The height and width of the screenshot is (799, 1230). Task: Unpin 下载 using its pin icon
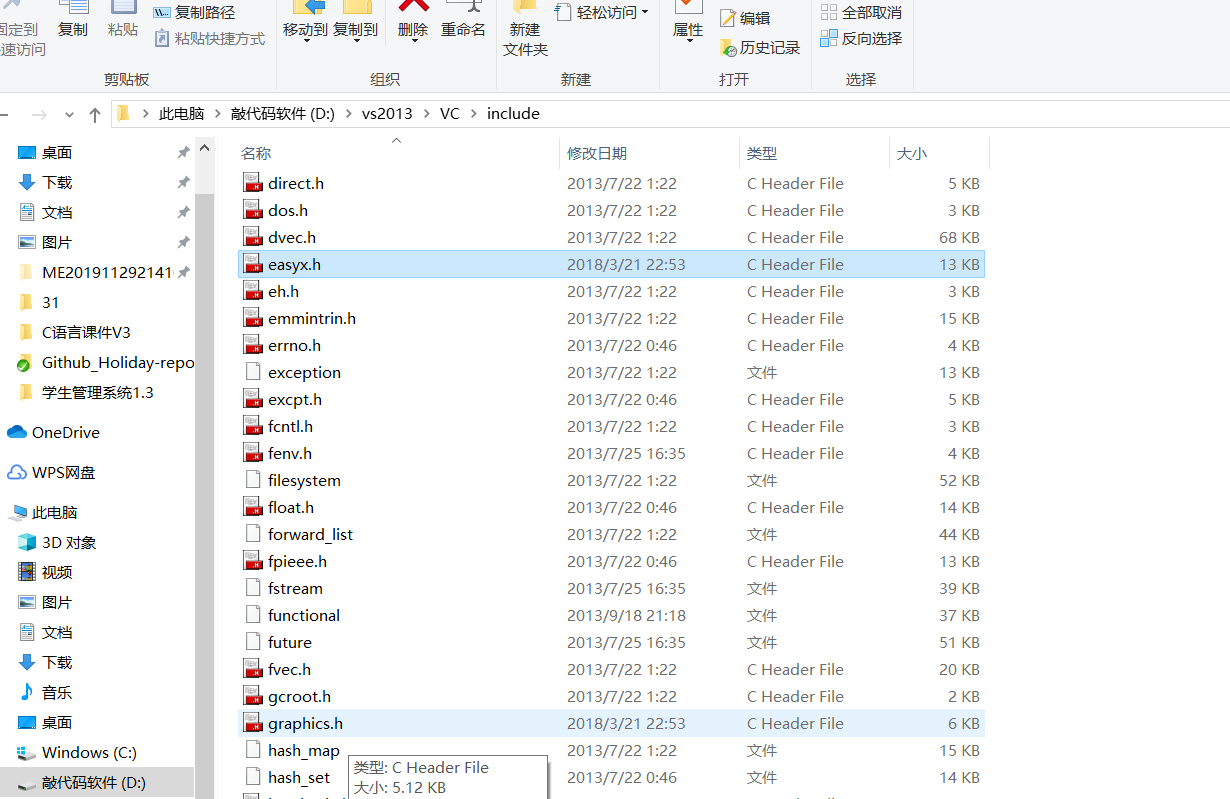point(183,182)
